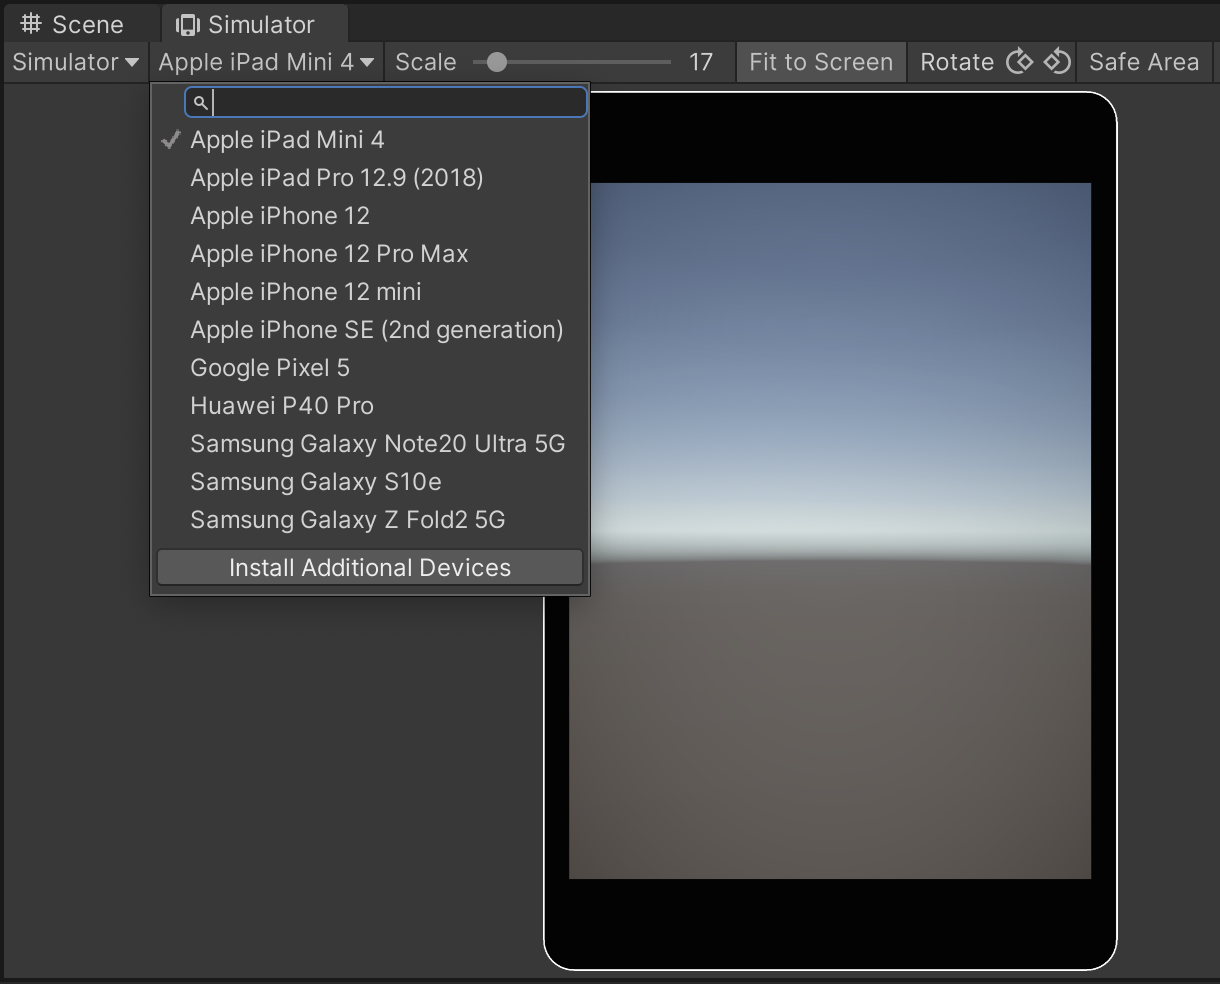Switch device to Google Pixel 5
Screen dimensions: 1220x984
tap(370, 368)
